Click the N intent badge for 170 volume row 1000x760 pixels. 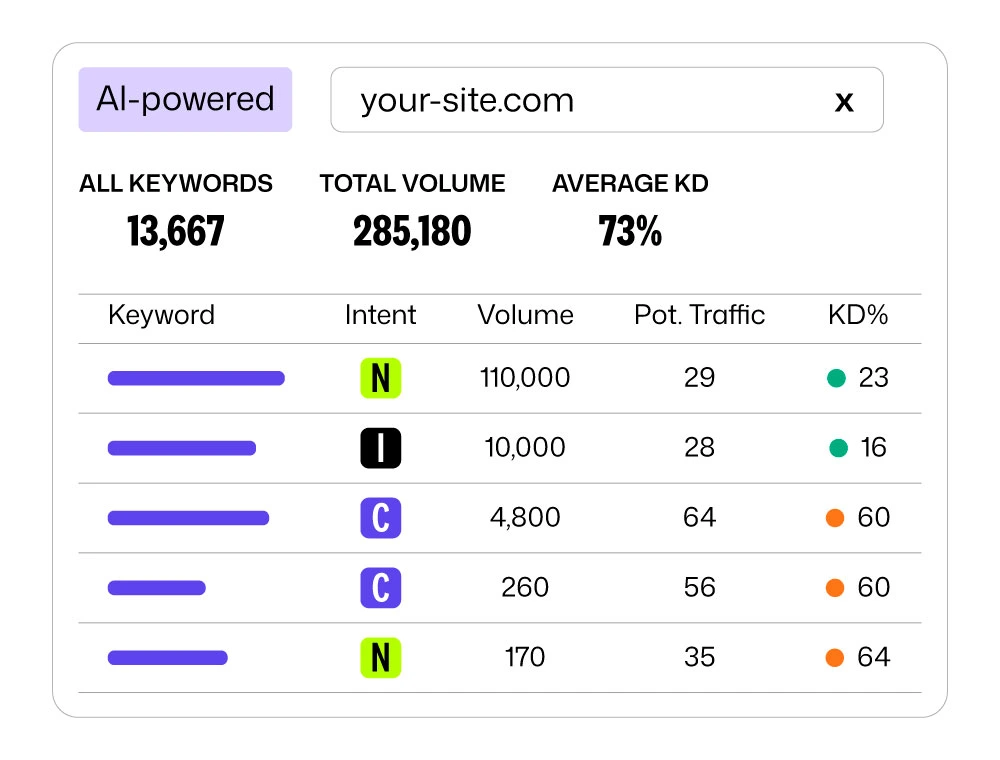(380, 658)
